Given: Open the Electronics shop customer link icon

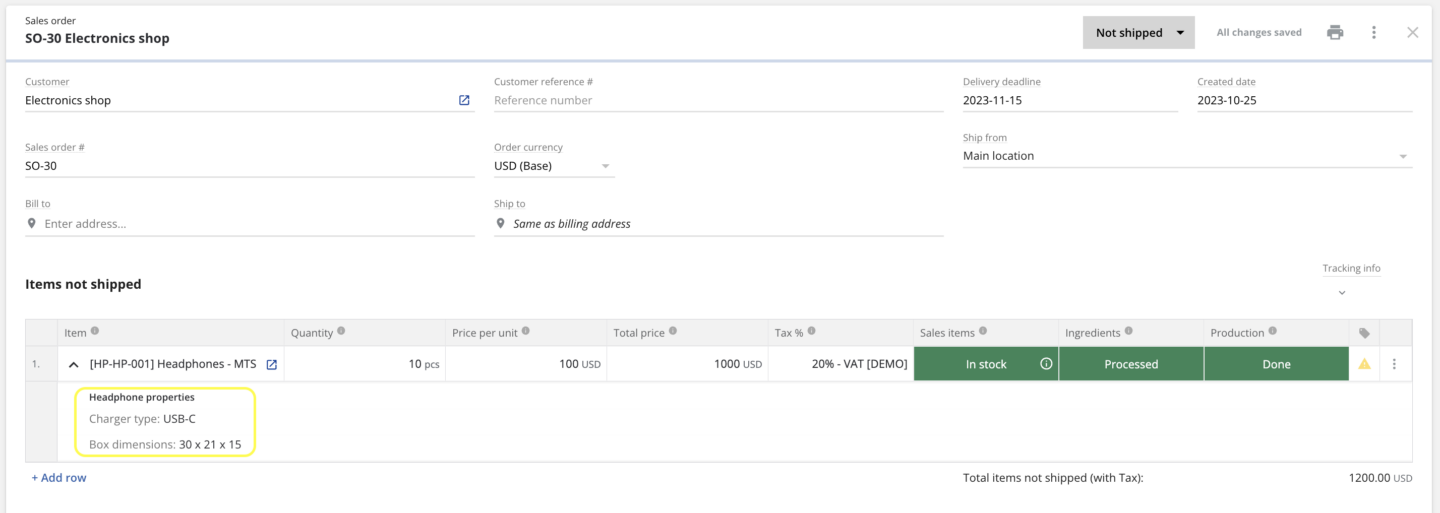Looking at the screenshot, I should 464,100.
